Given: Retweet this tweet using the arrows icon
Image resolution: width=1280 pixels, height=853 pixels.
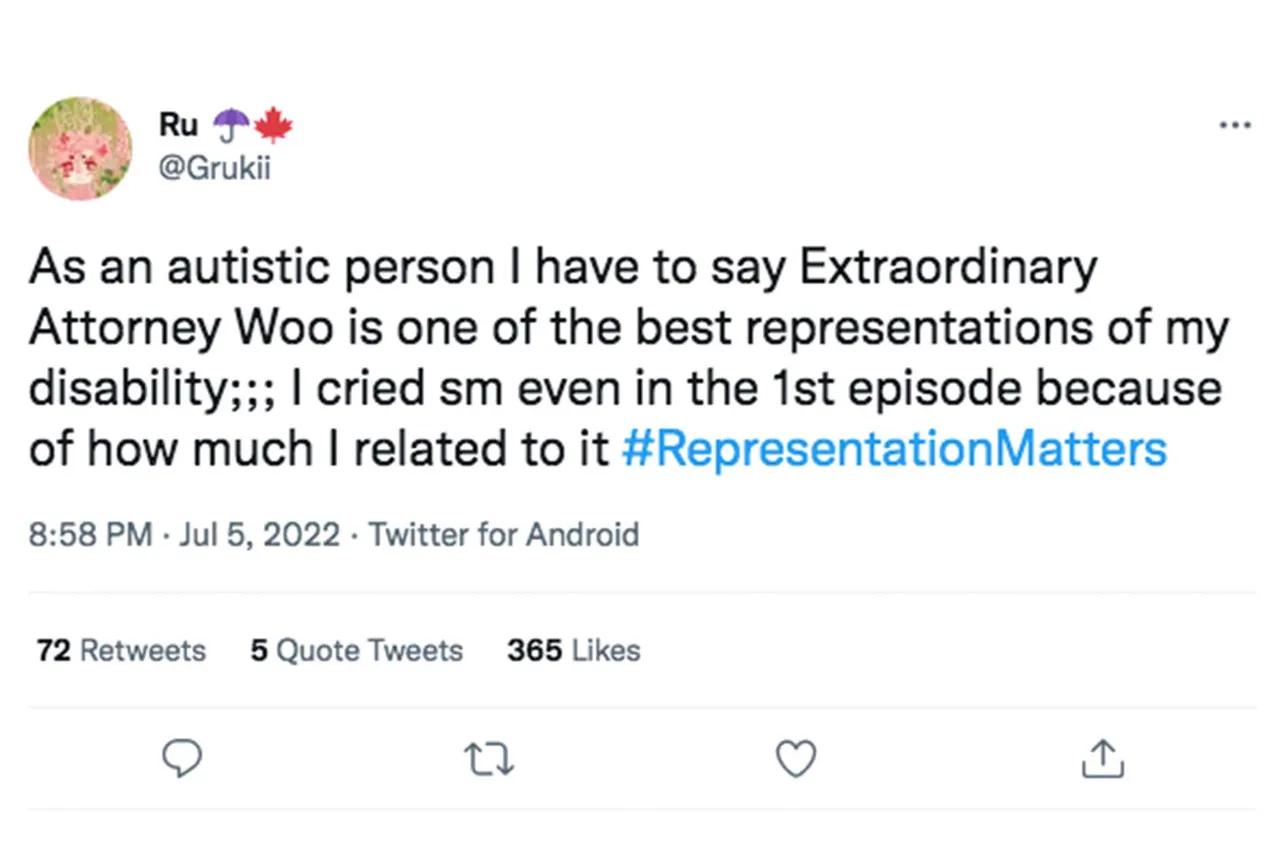Looking at the screenshot, I should click(x=490, y=759).
